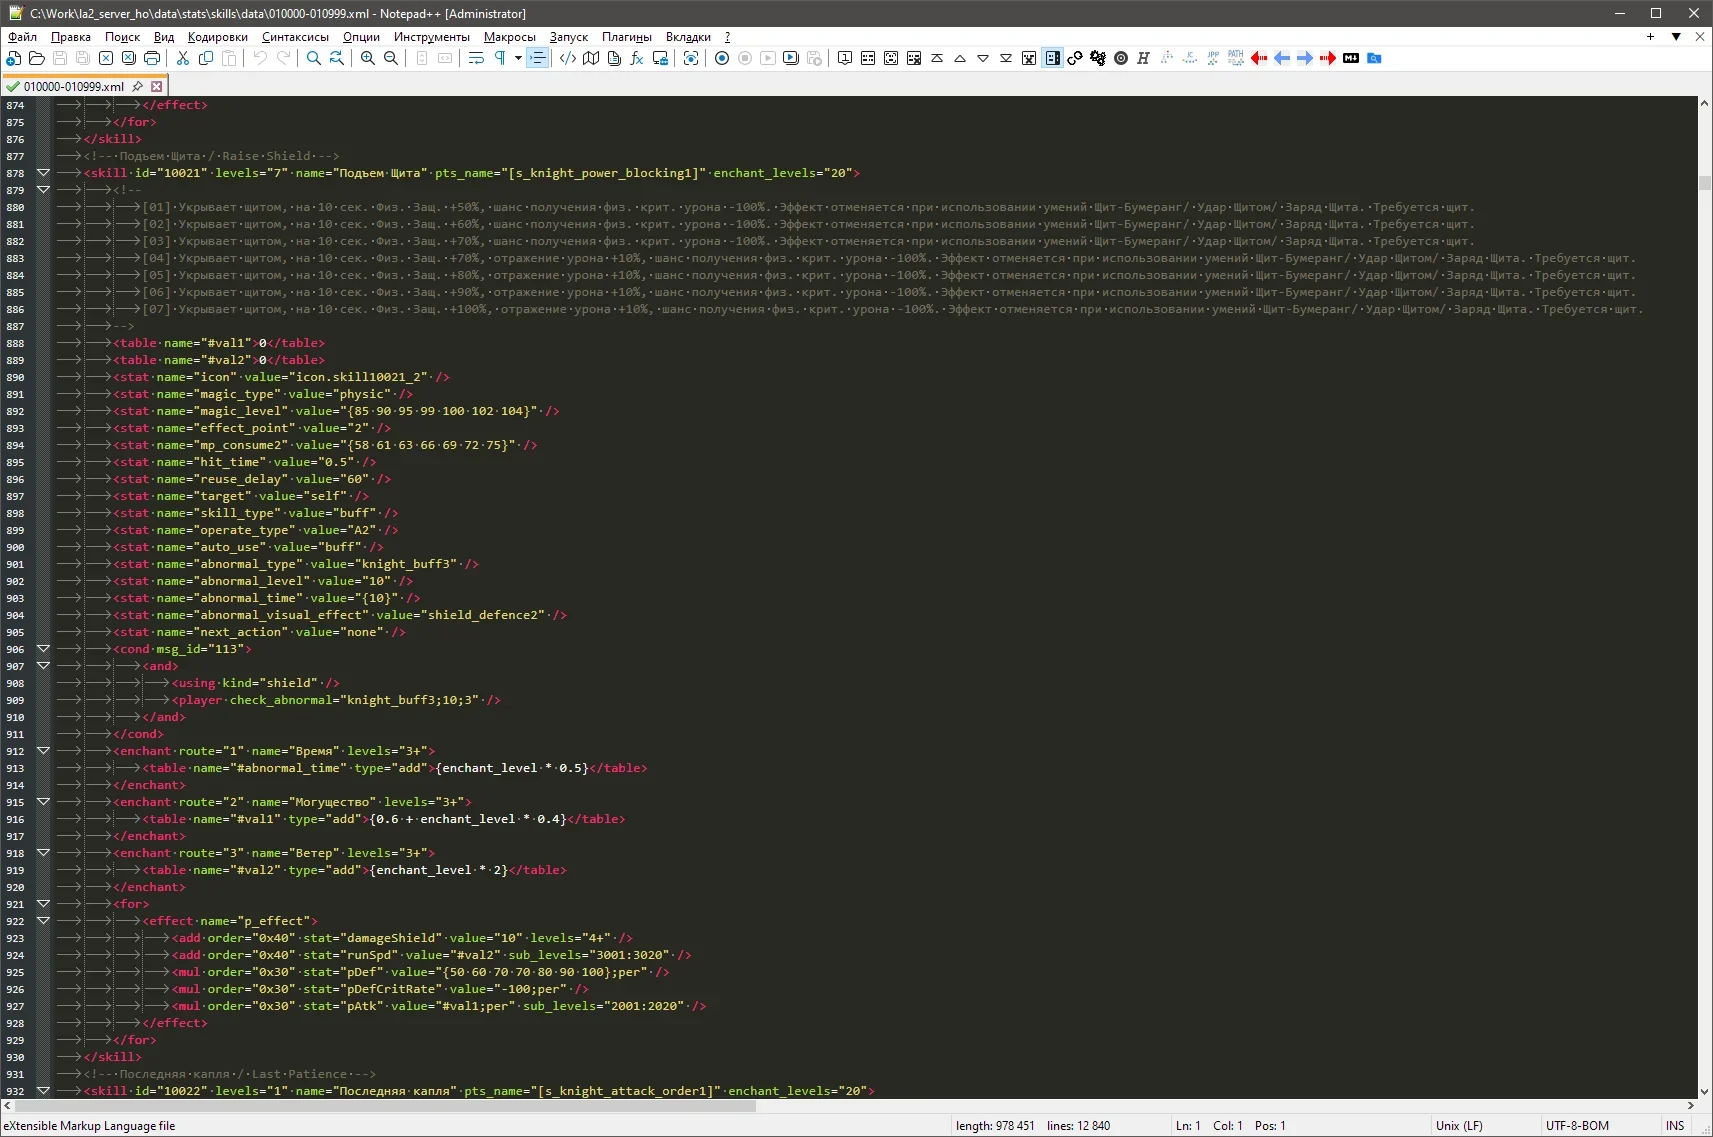Click the plus button at top right
Viewport: 1713px width, 1137px height.
pyautogui.click(x=1650, y=37)
